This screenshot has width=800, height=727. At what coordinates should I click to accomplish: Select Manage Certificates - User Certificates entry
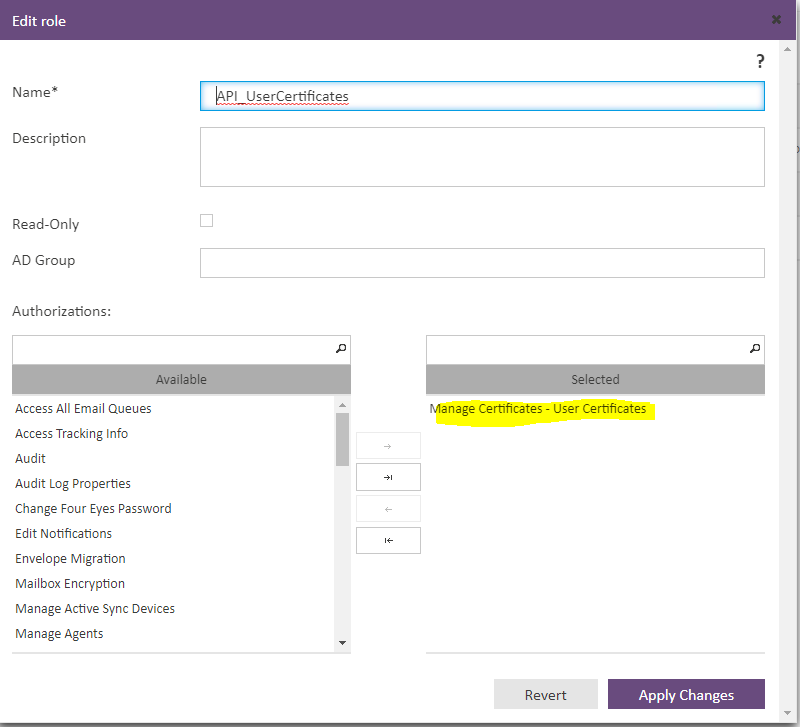click(538, 409)
